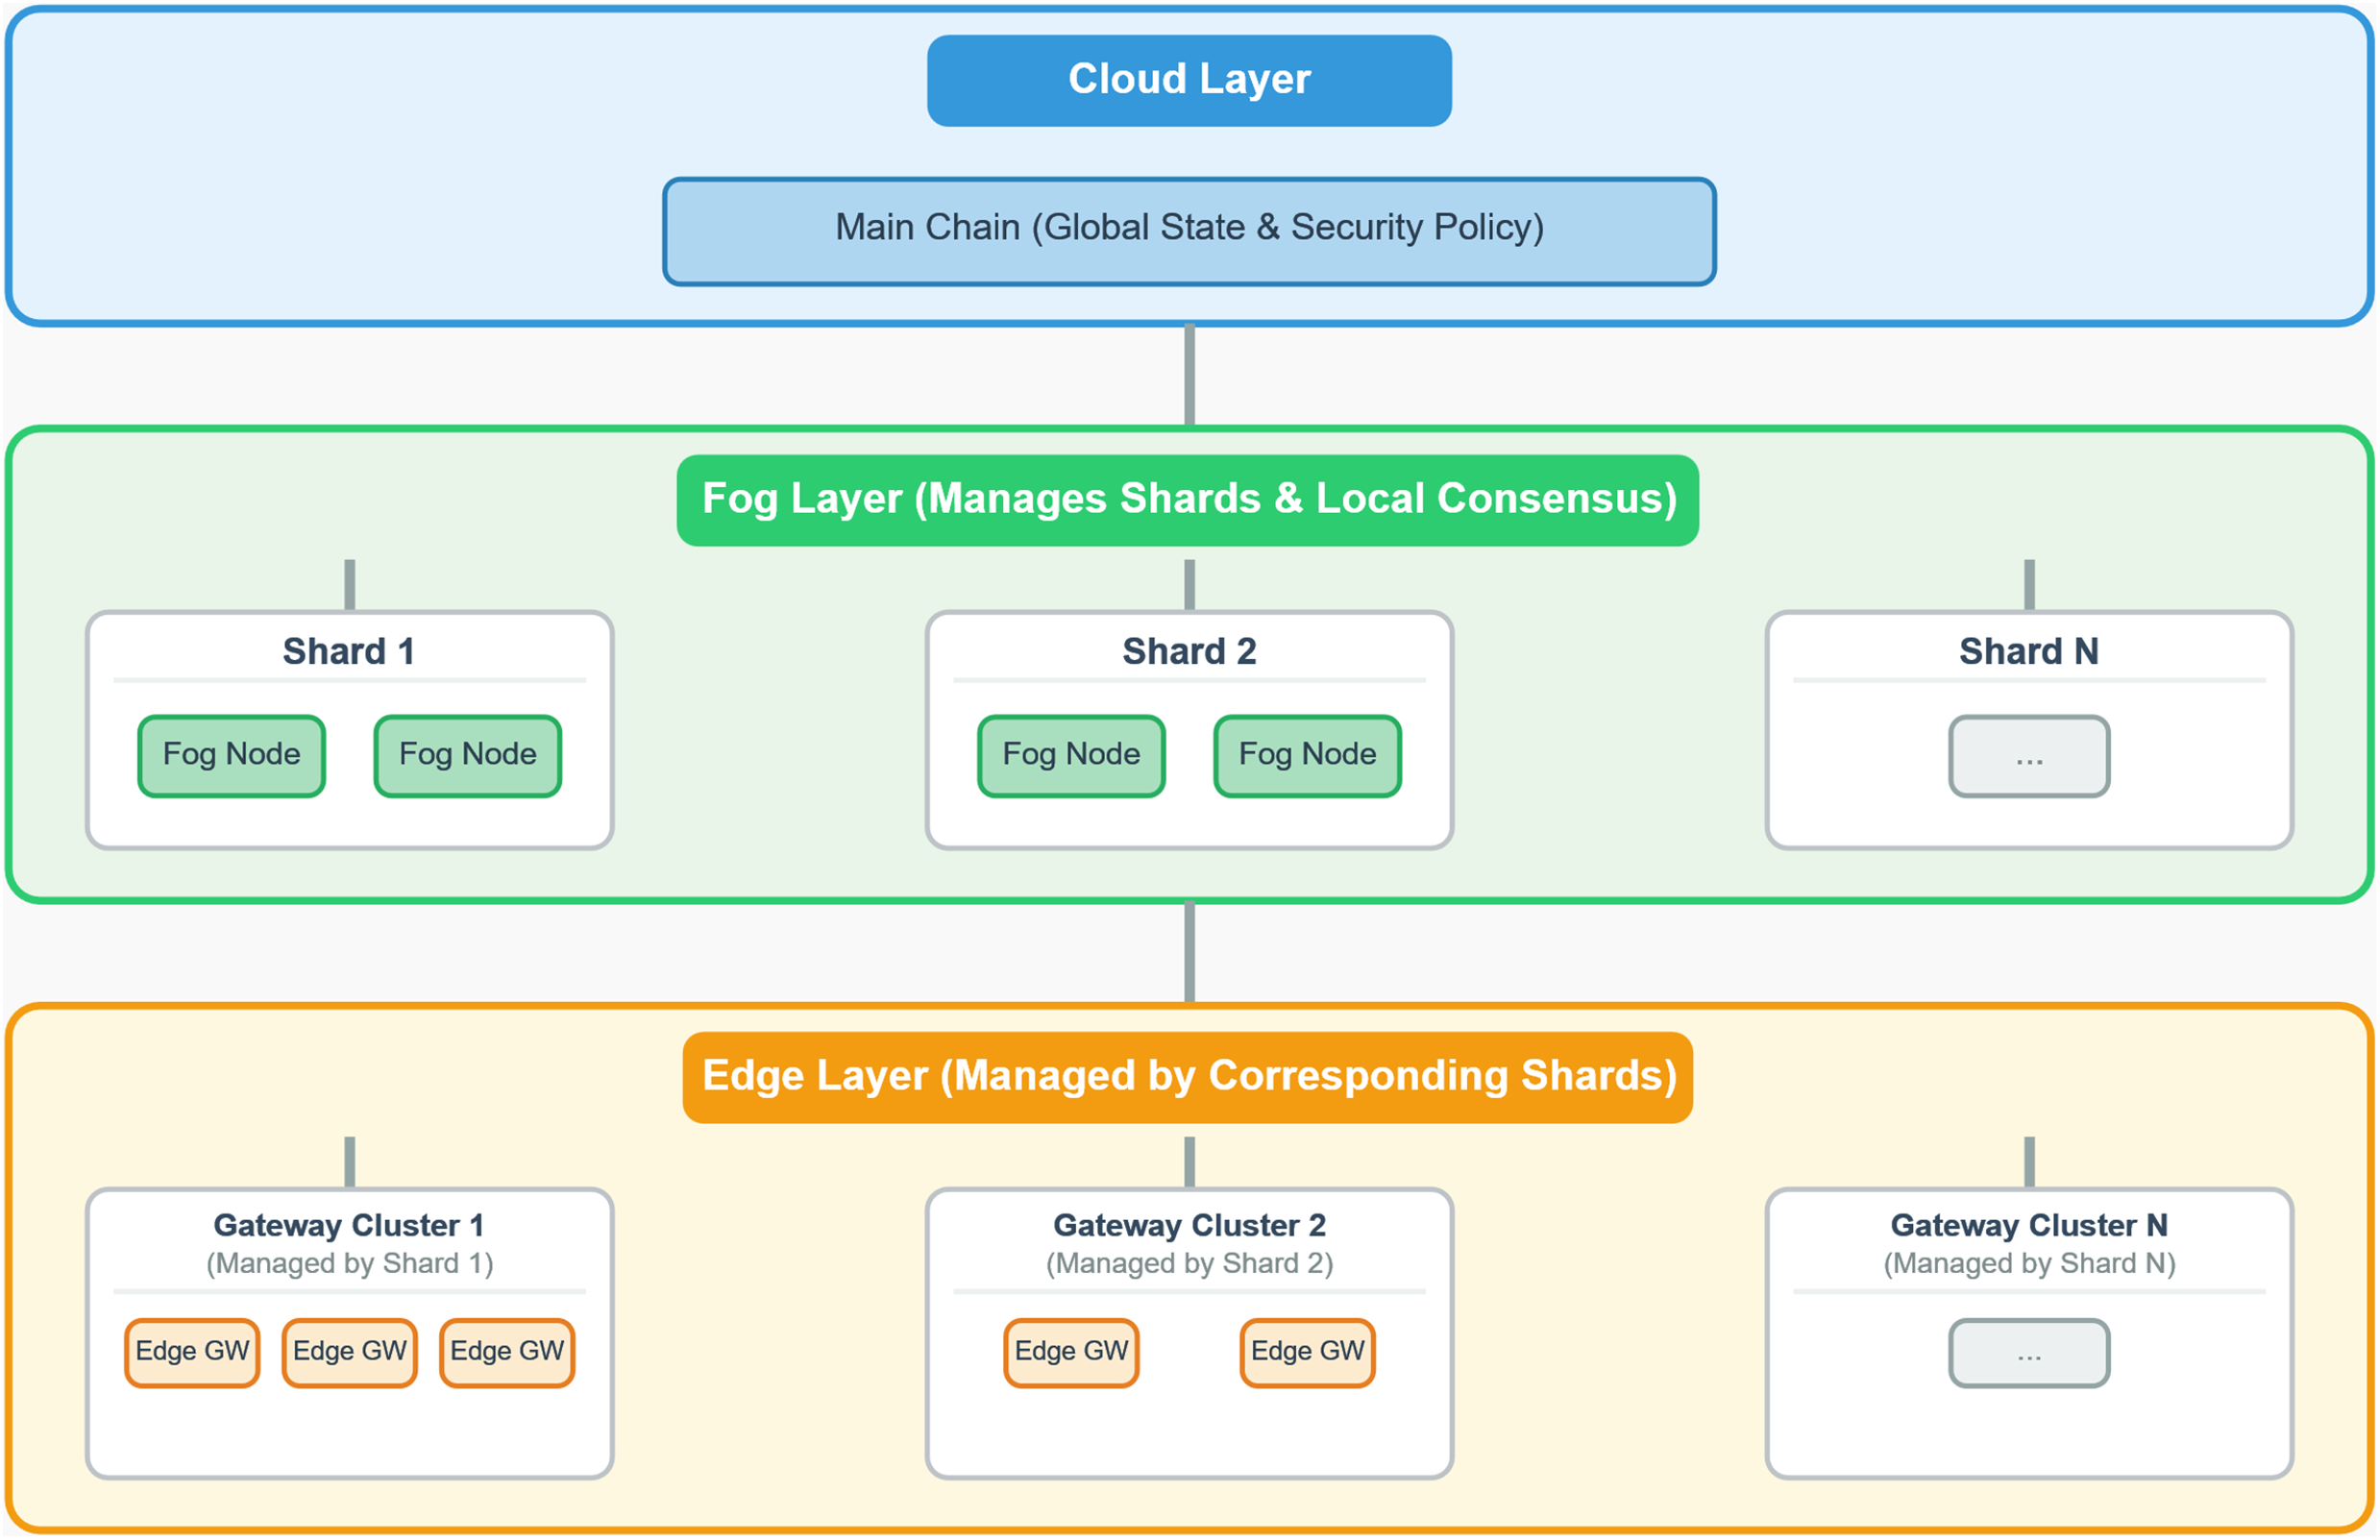Select the Main Chain global state box
This screenshot has width=2380, height=1540.
pyautogui.click(x=1189, y=230)
